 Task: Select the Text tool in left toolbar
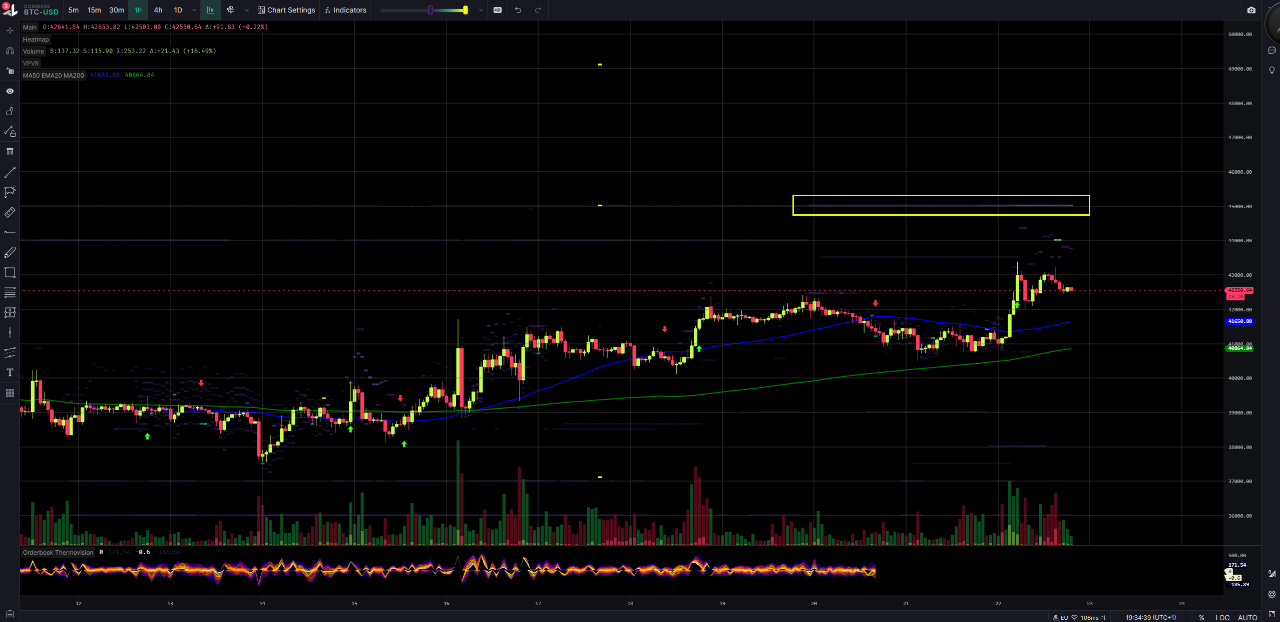tap(10, 371)
